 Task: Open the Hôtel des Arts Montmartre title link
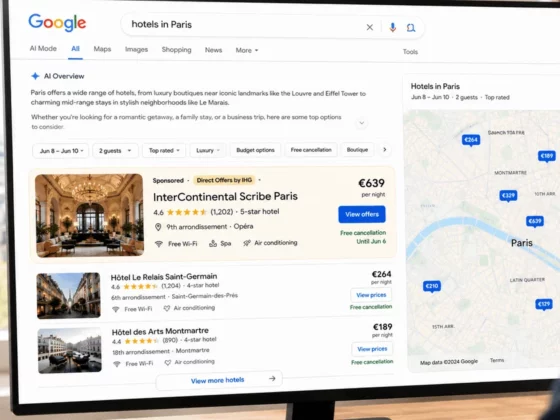click(x=160, y=331)
